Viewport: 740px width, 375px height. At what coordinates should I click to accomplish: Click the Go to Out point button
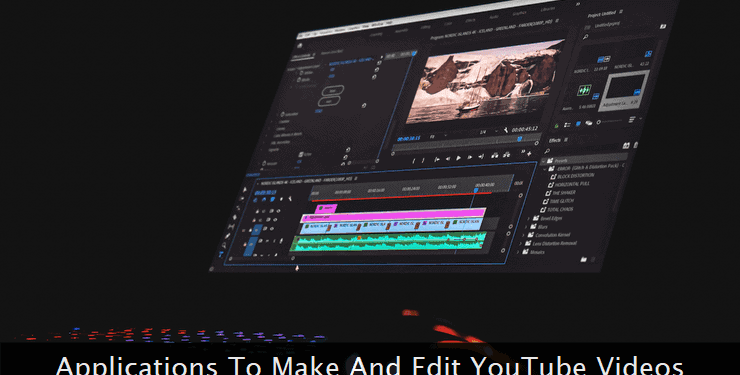coord(481,157)
